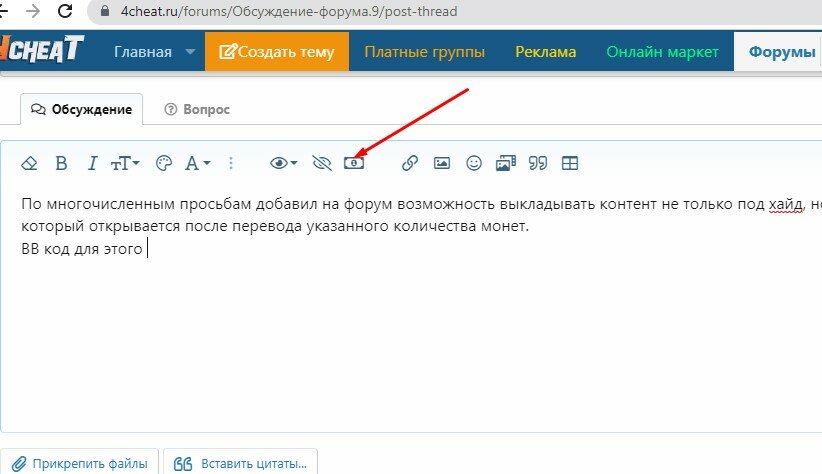Open the hide content eye dropdown
The image size is (822, 474).
coord(284,164)
